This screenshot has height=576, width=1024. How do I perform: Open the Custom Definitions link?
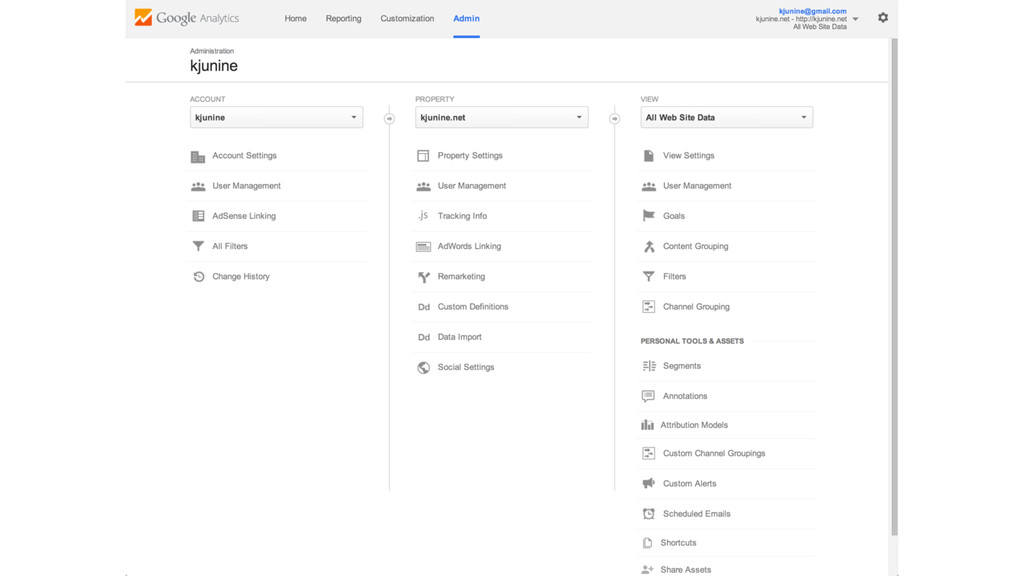pos(473,306)
